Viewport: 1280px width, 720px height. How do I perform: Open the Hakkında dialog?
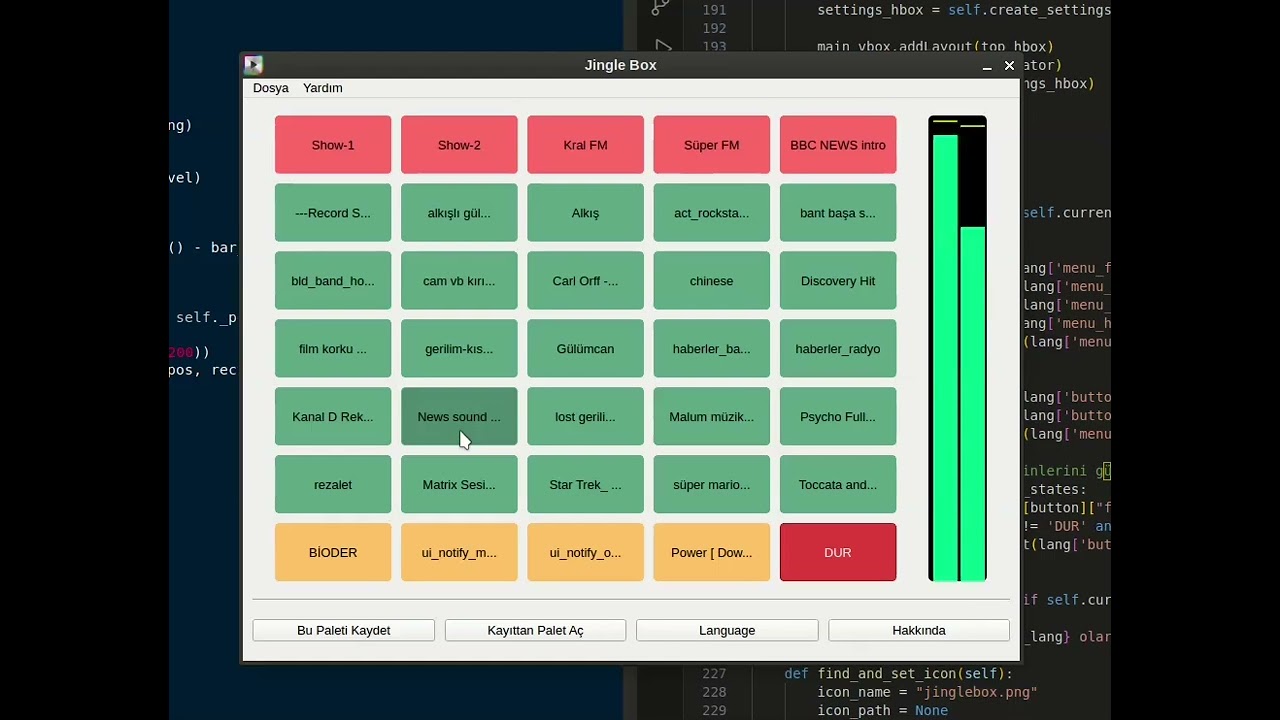[x=919, y=630]
